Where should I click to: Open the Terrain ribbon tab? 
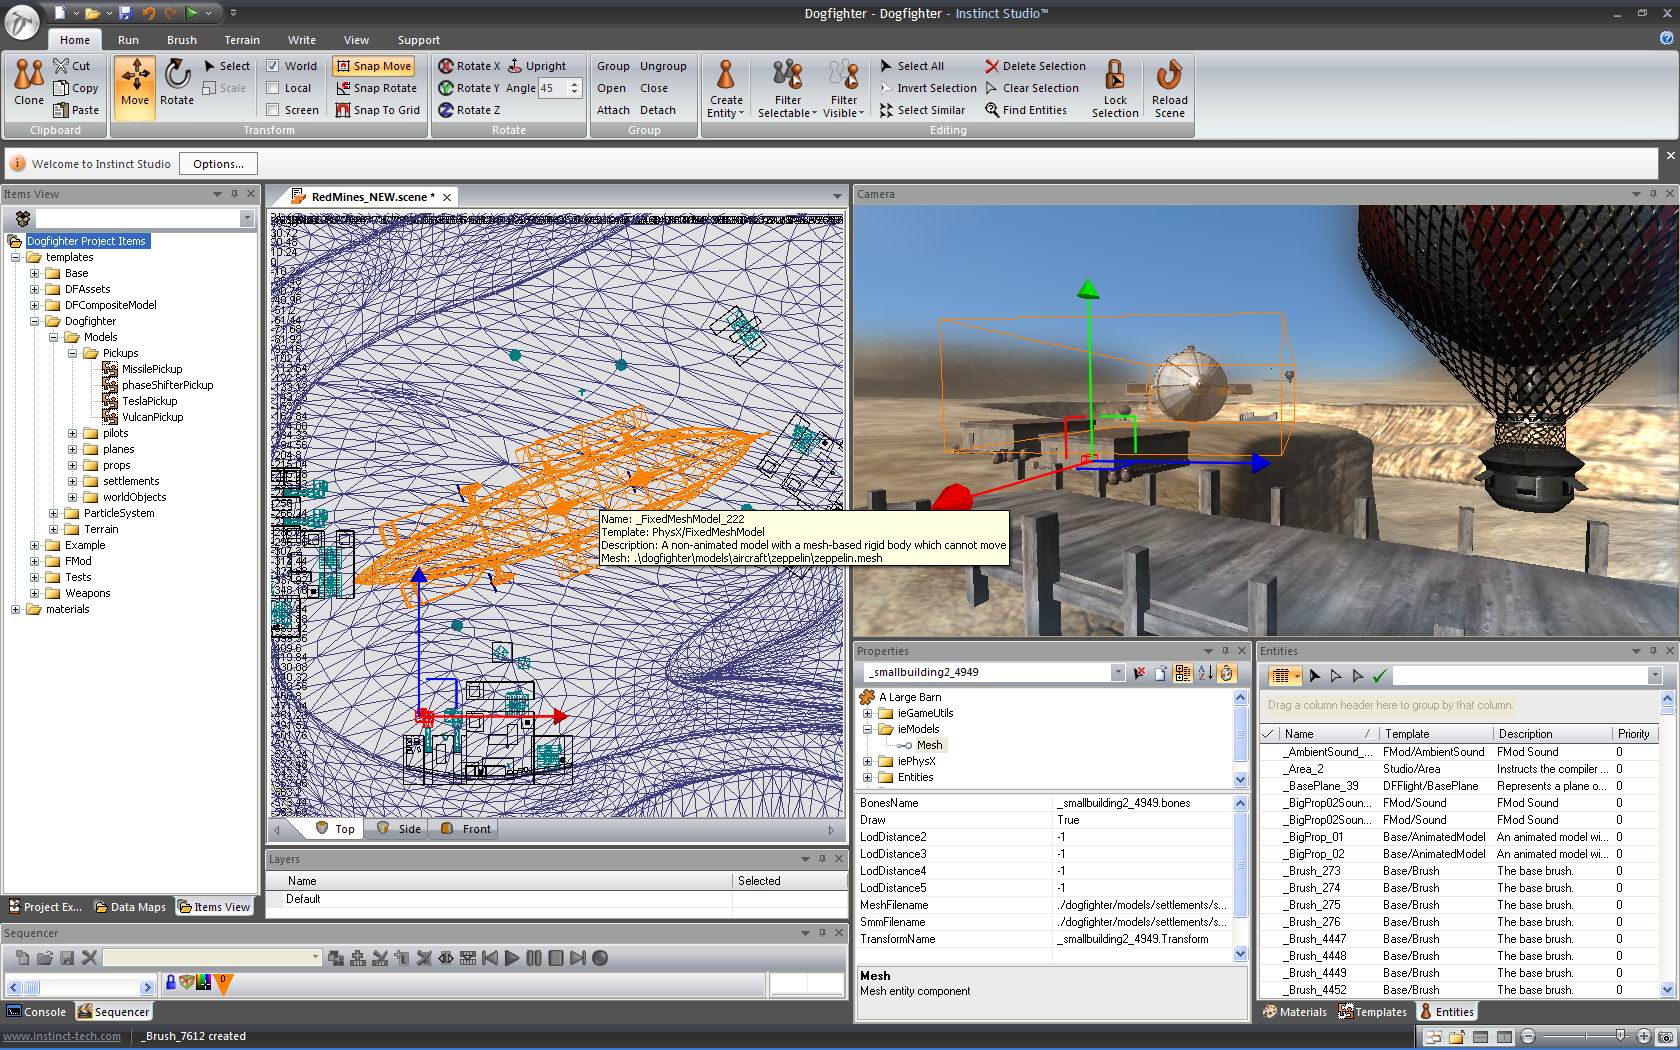[x=242, y=40]
